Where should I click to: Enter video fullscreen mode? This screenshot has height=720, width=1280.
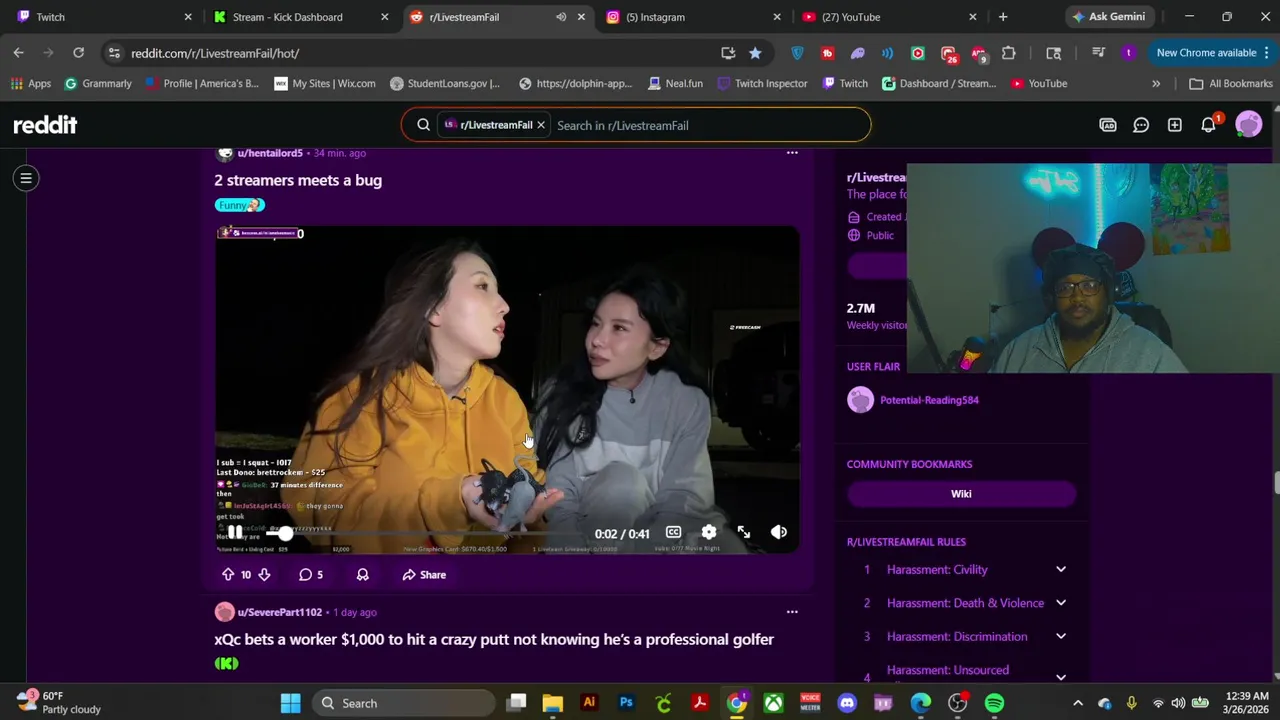[x=744, y=533]
